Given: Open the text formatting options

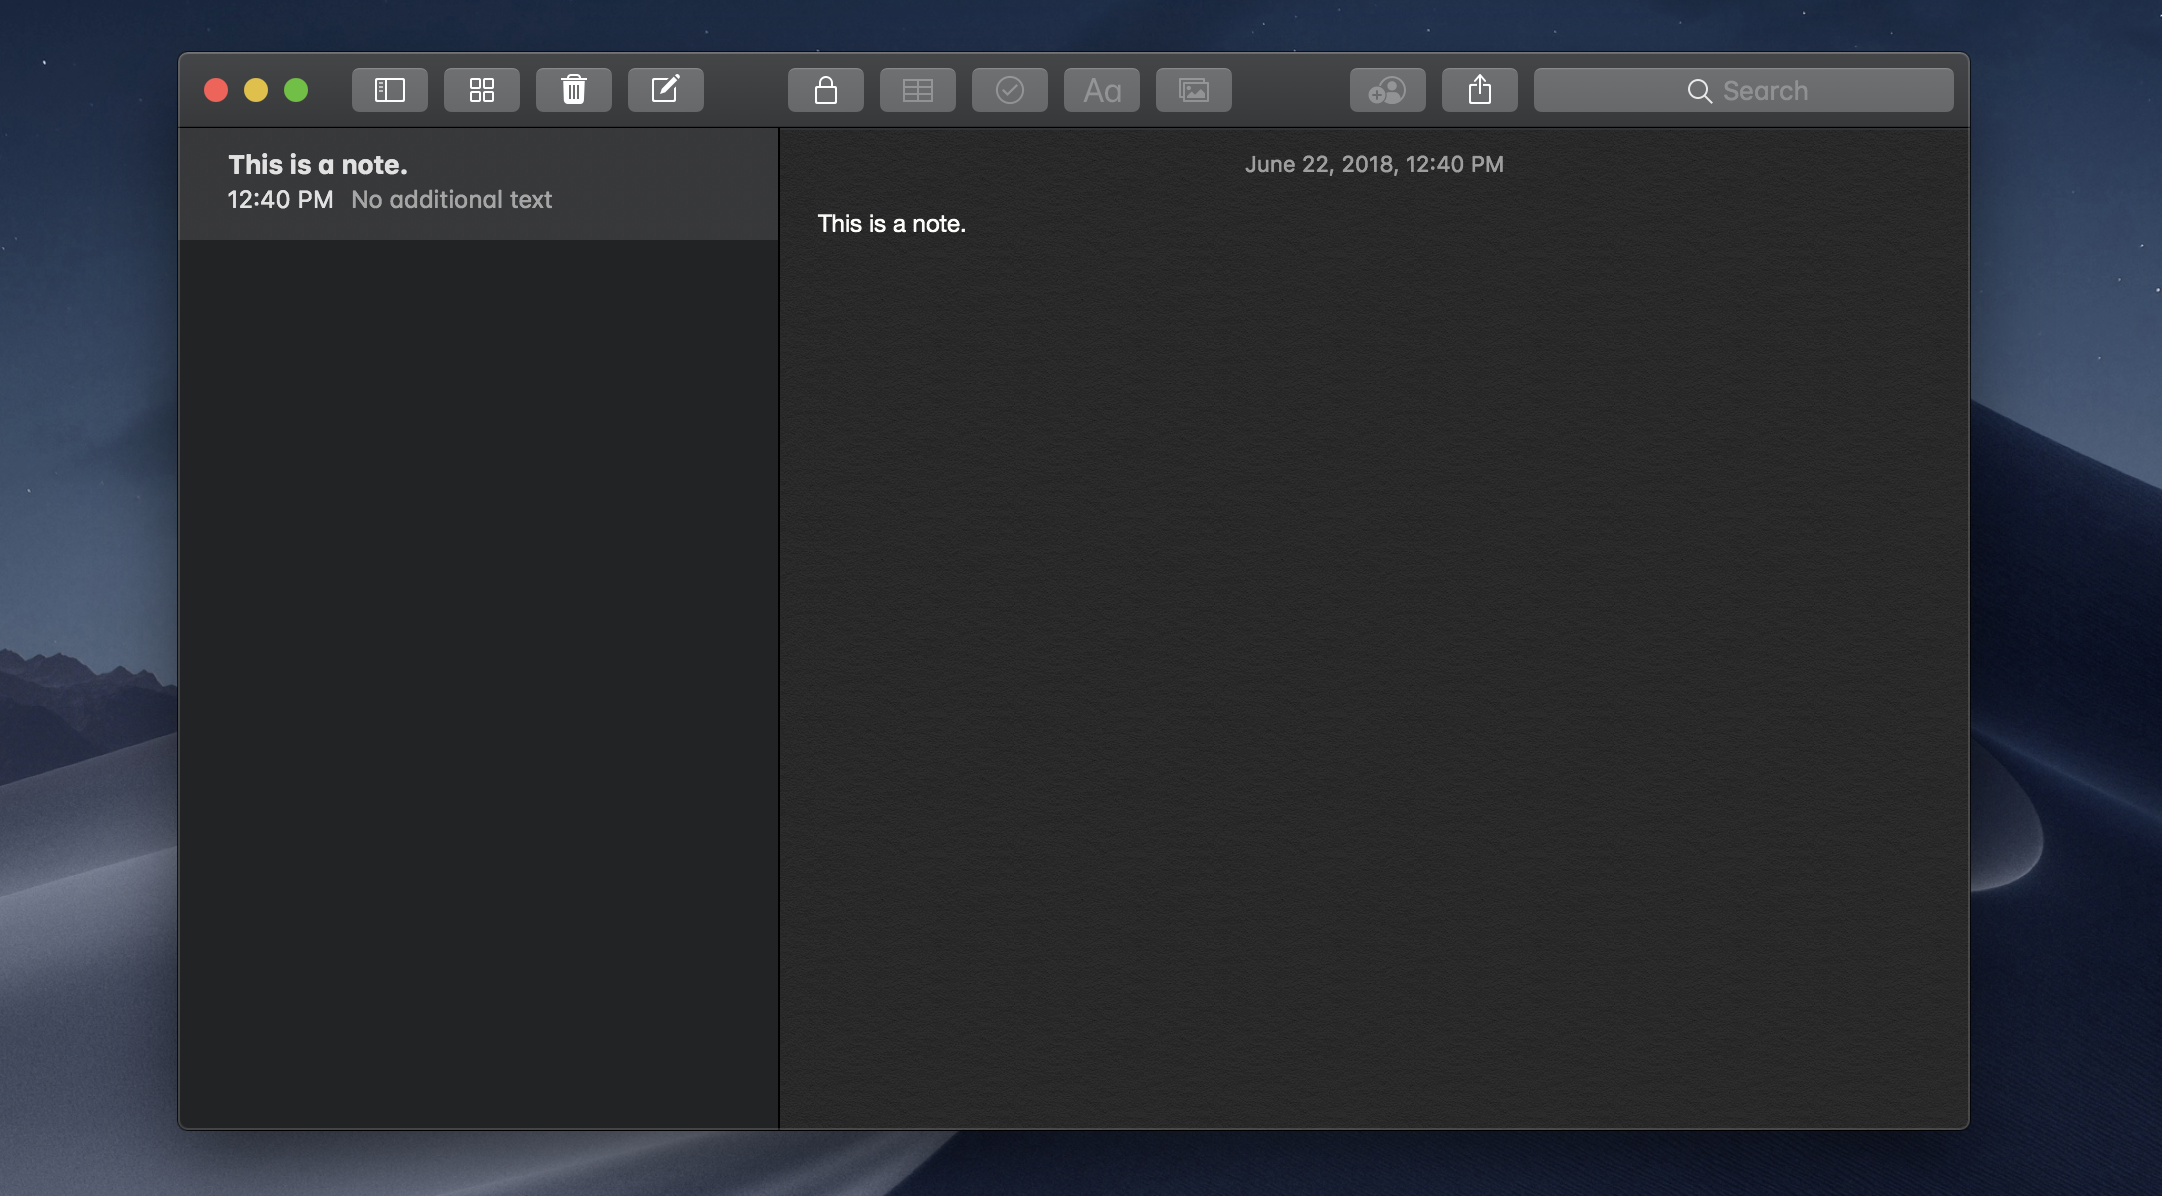Looking at the screenshot, I should pyautogui.click(x=1101, y=90).
